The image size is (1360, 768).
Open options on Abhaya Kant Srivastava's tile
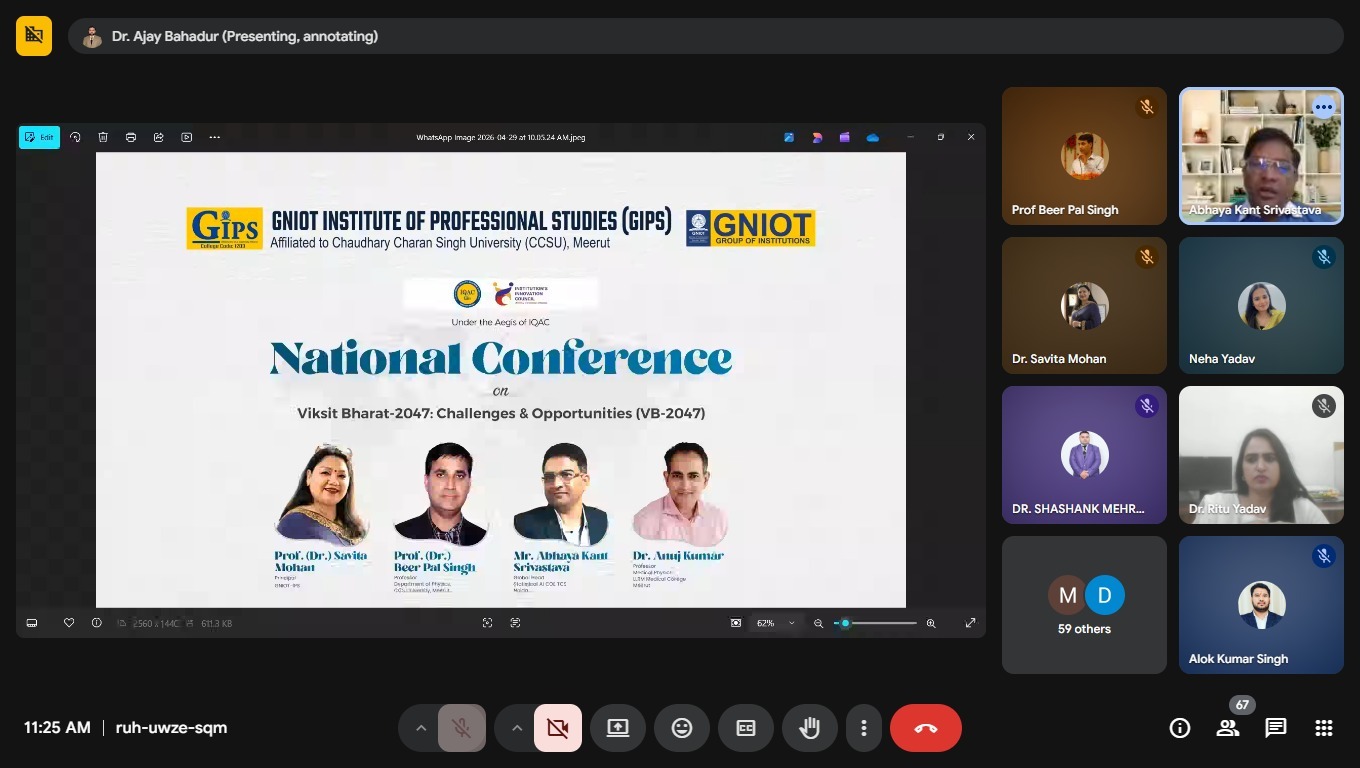pos(1324,107)
